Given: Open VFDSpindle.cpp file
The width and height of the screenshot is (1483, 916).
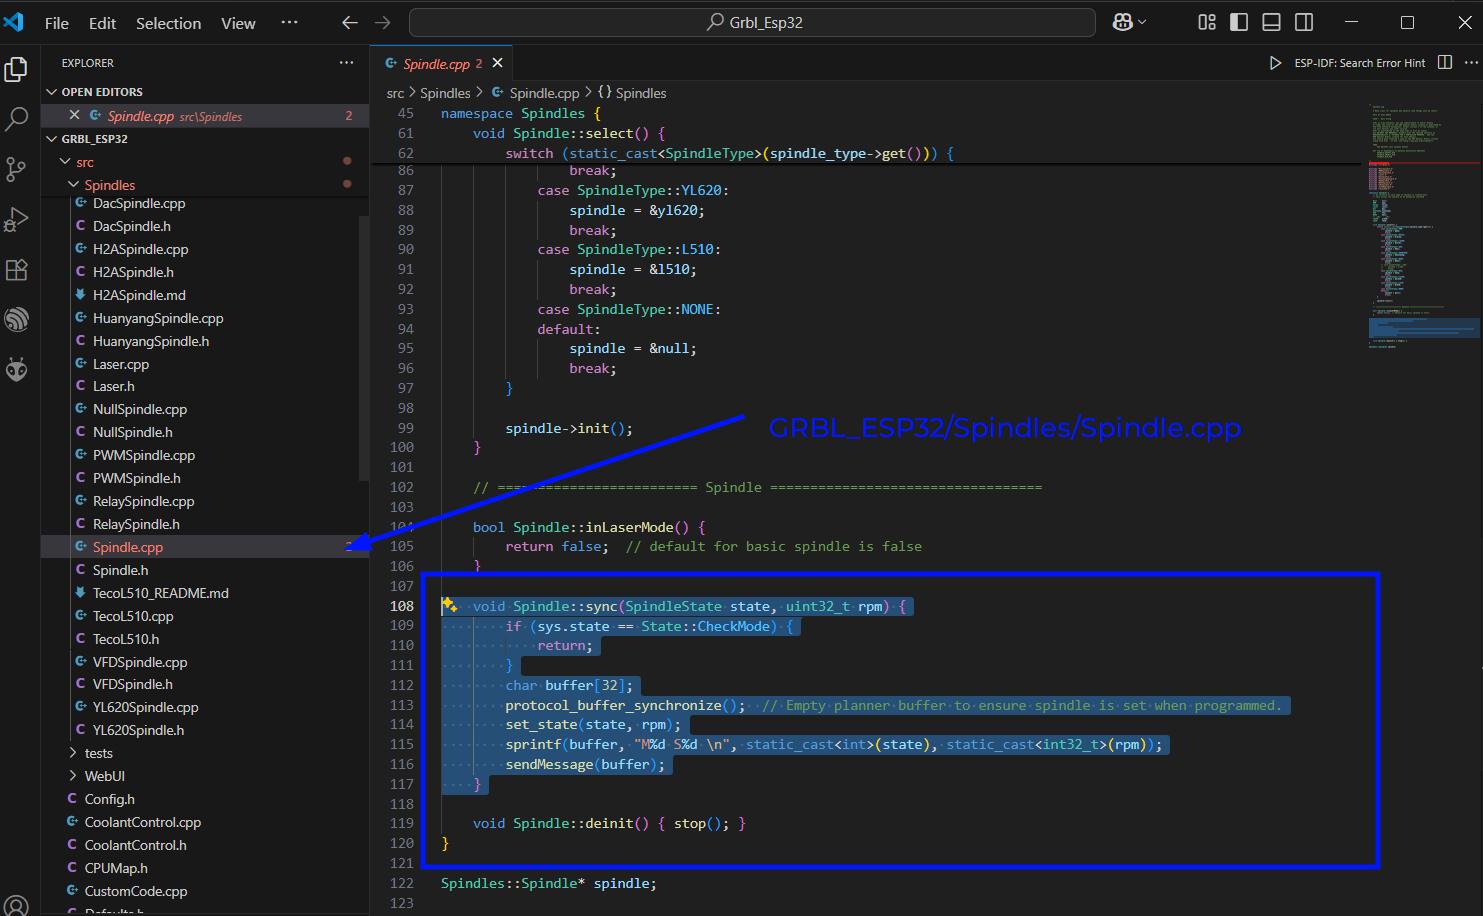Looking at the screenshot, I should point(140,662).
